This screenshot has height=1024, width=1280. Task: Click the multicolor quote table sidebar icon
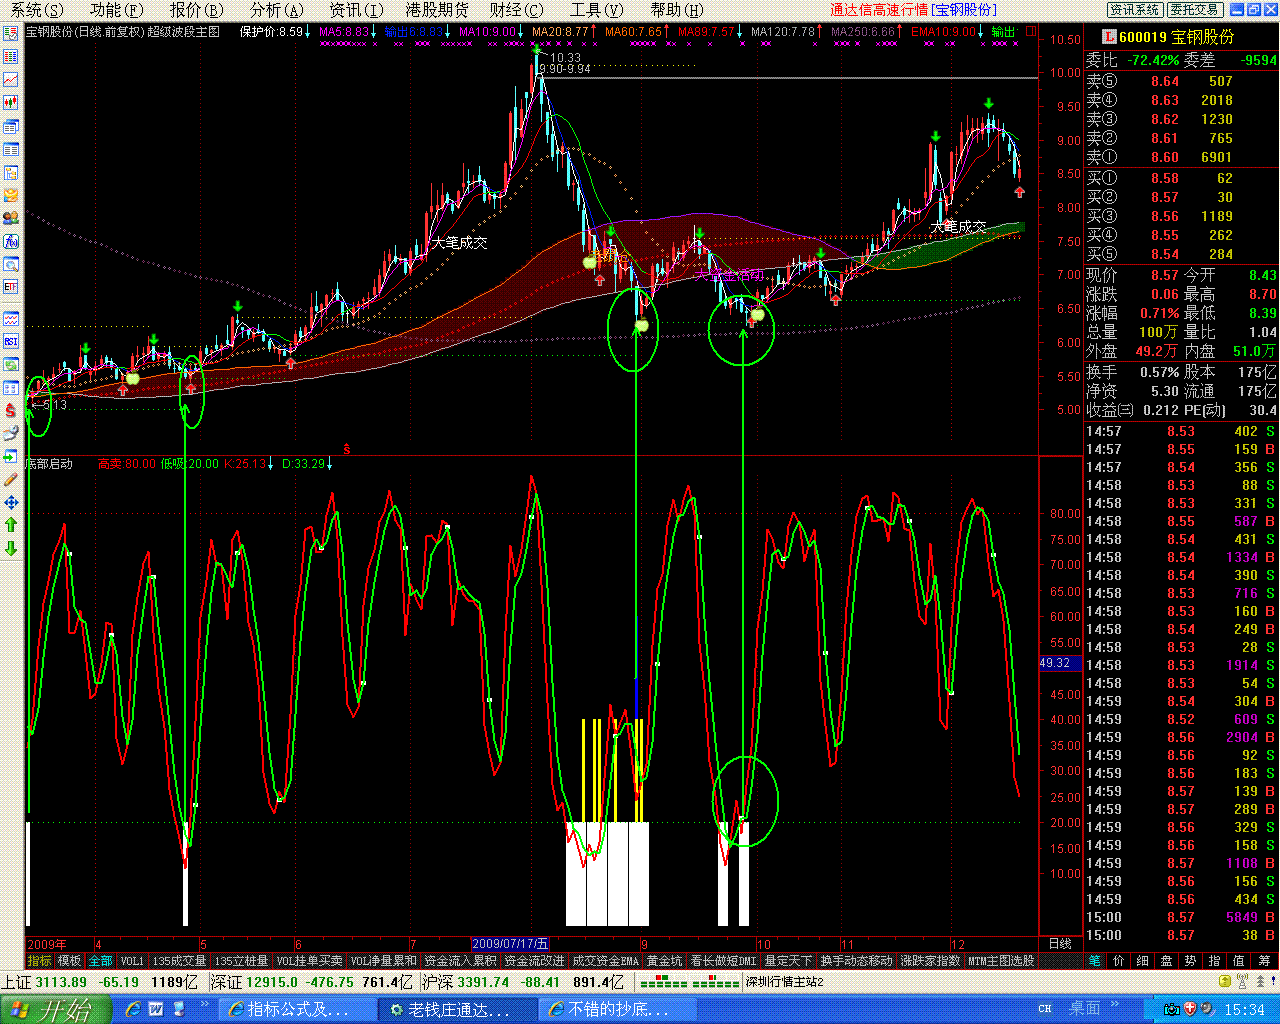coord(11,56)
